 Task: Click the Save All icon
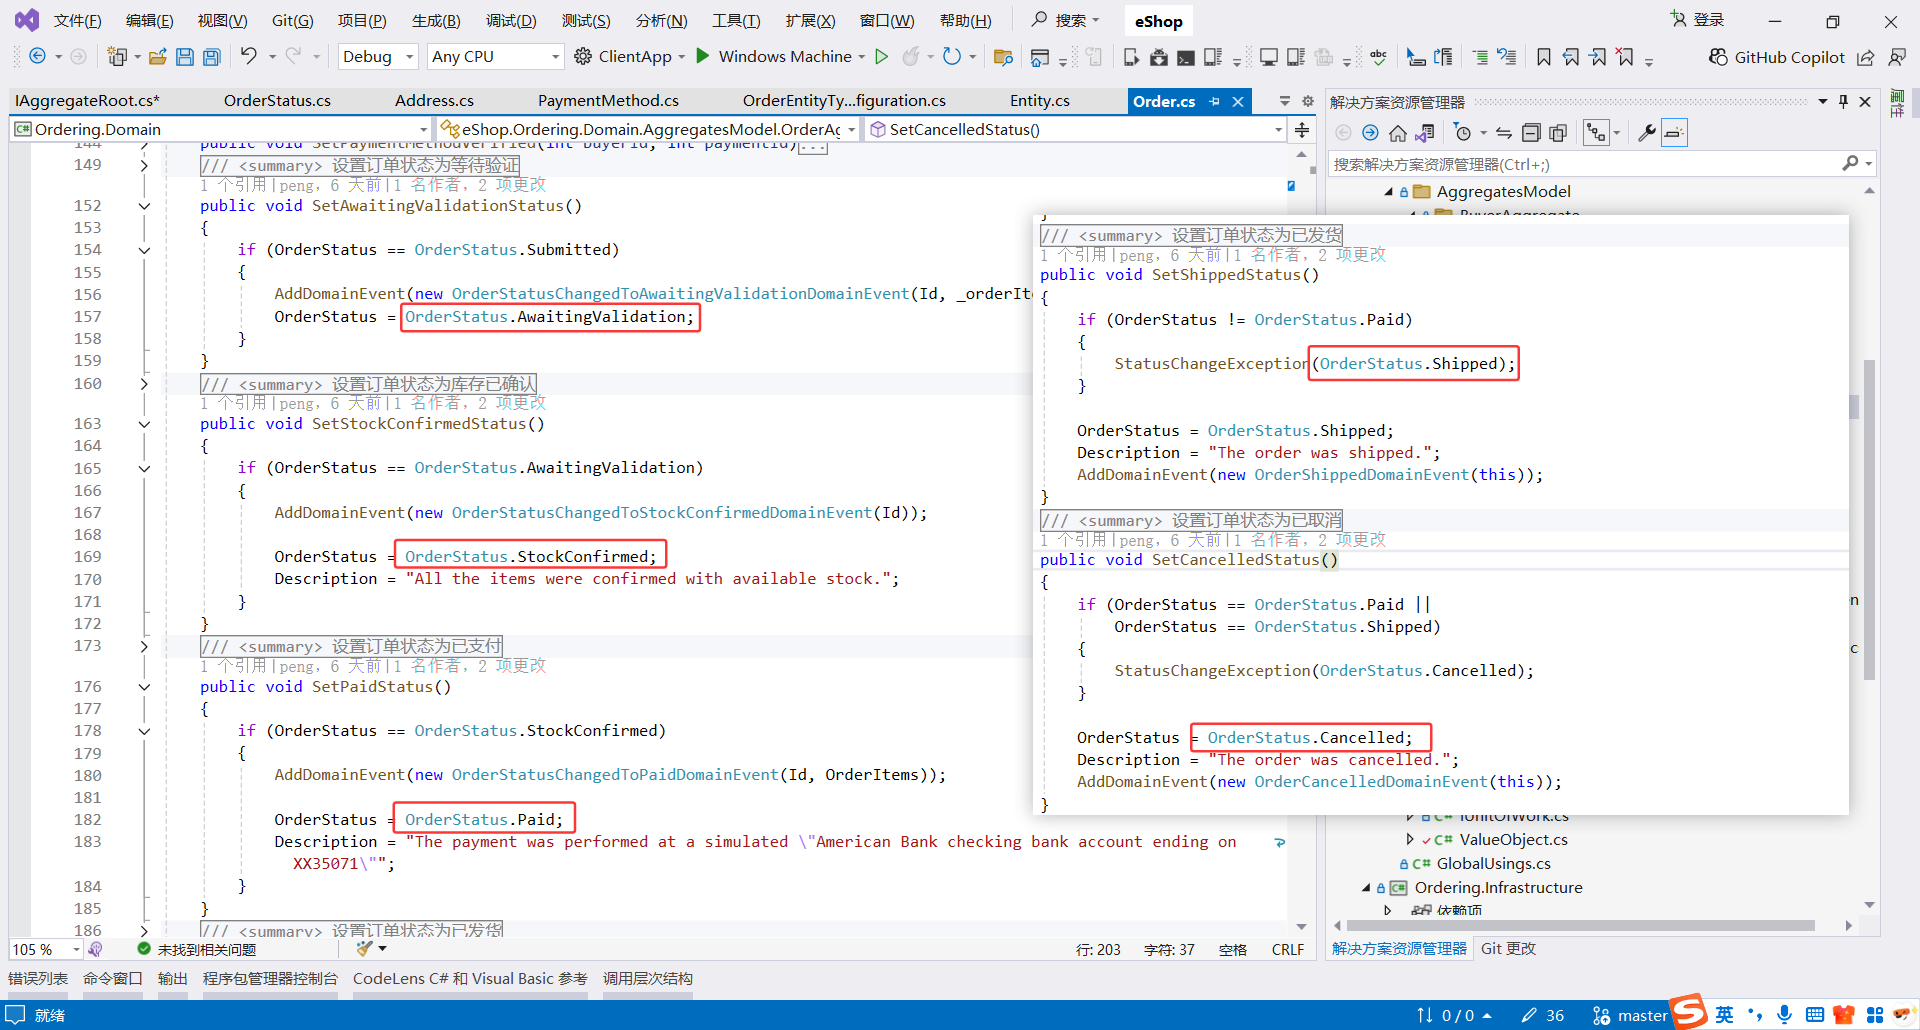click(x=212, y=57)
